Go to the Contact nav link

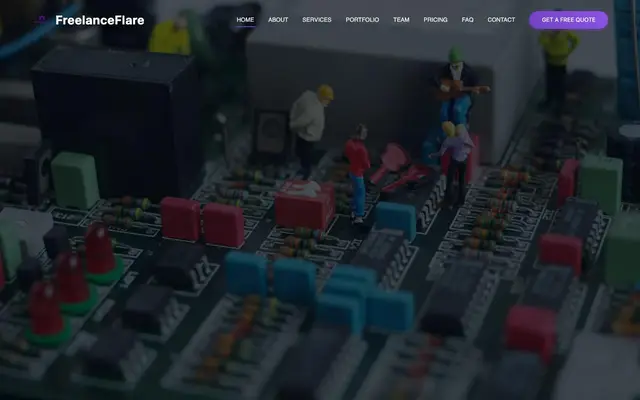pos(501,20)
